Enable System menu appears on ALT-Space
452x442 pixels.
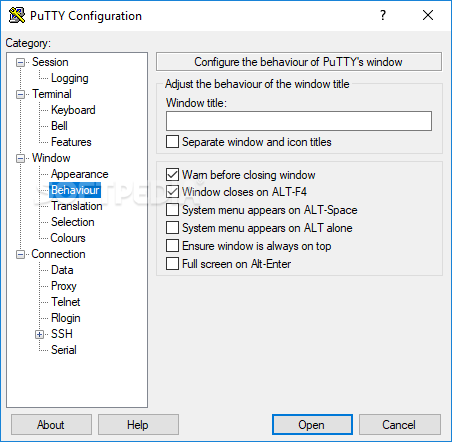[x=172, y=210]
